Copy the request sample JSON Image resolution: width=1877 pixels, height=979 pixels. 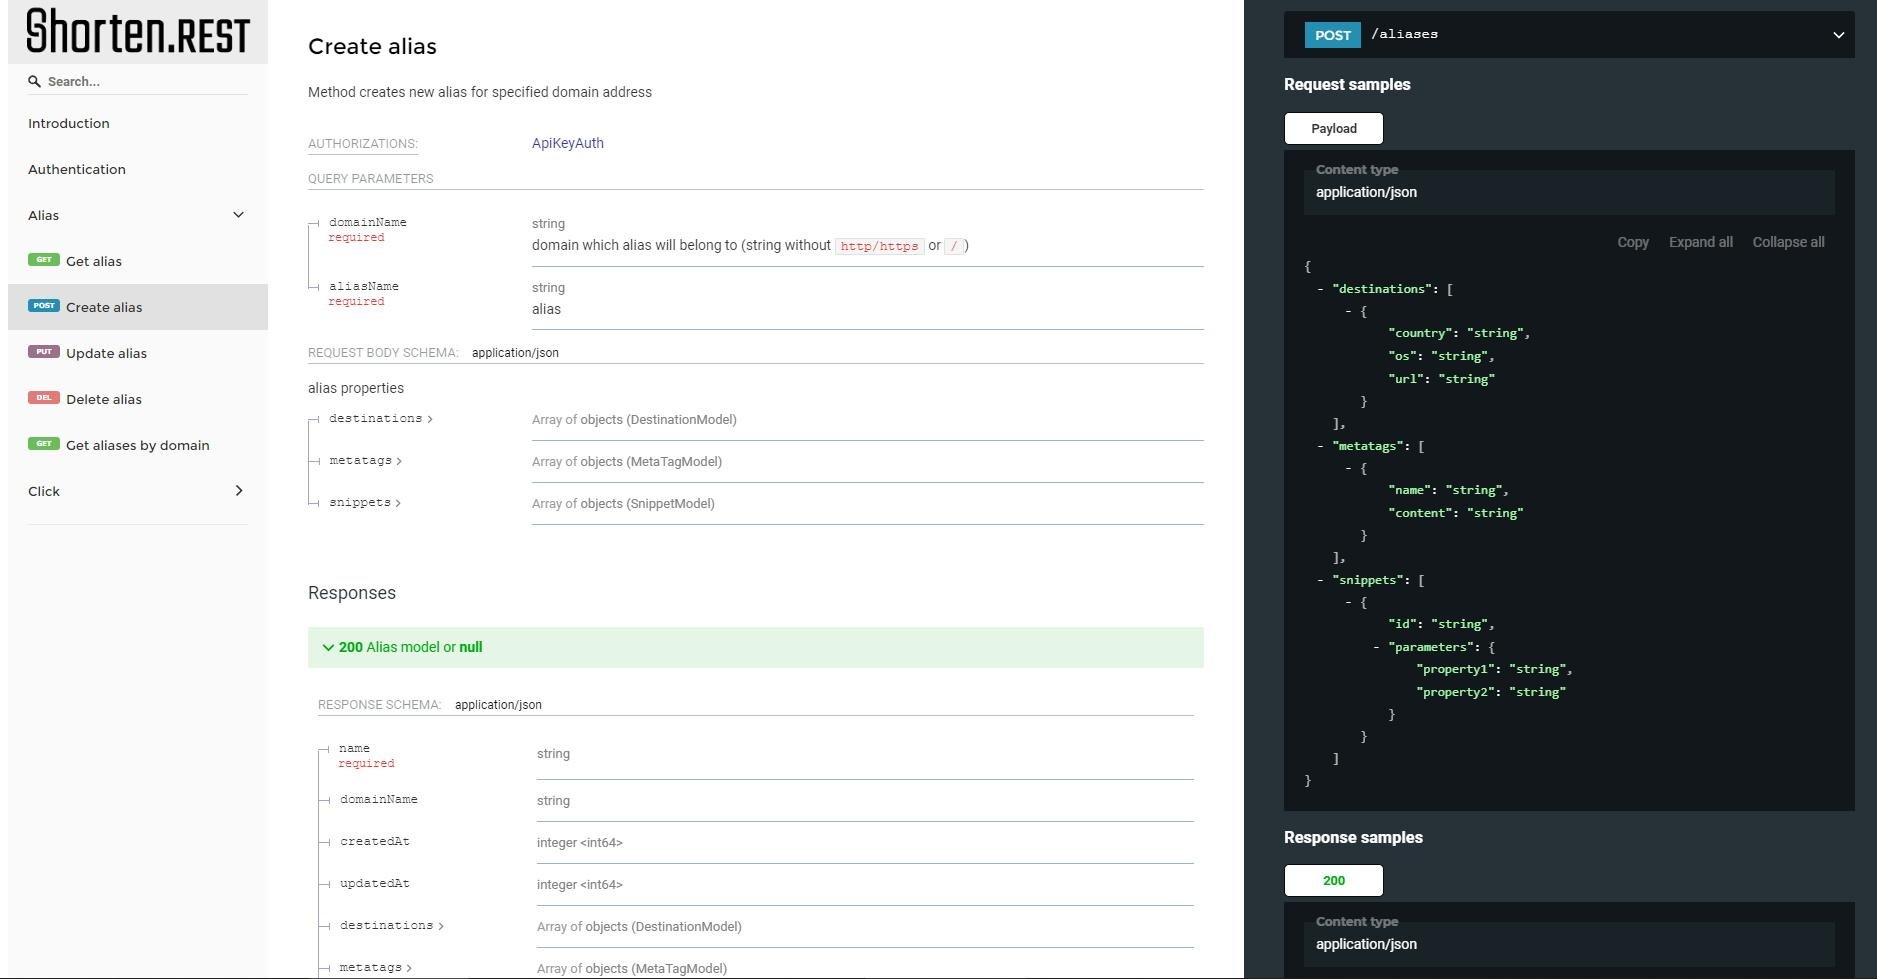pos(1632,242)
